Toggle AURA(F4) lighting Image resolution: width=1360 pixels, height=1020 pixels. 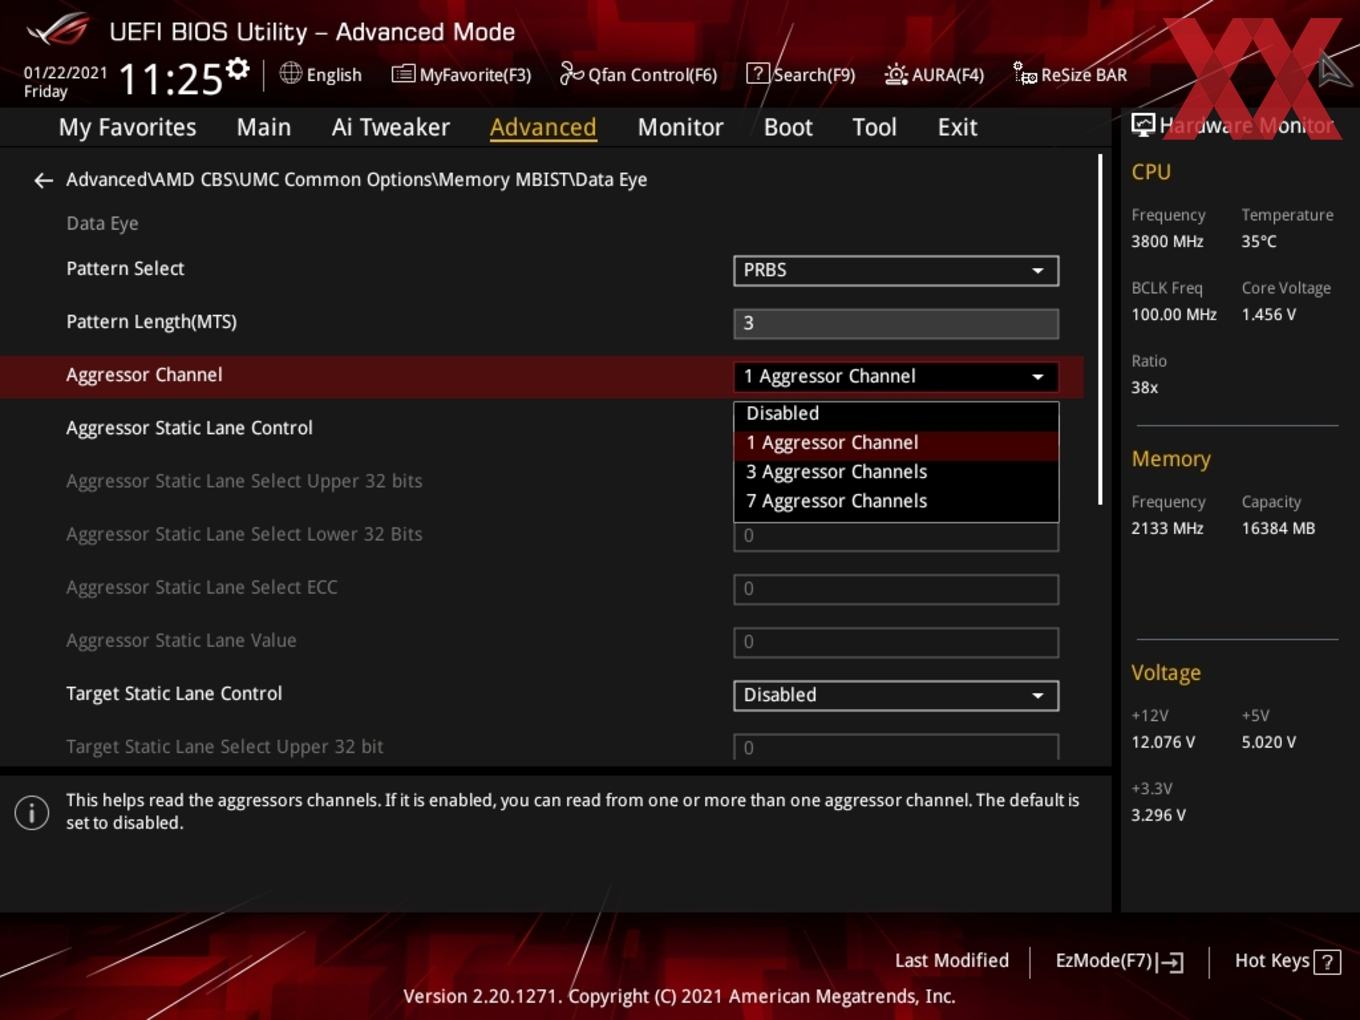934,74
